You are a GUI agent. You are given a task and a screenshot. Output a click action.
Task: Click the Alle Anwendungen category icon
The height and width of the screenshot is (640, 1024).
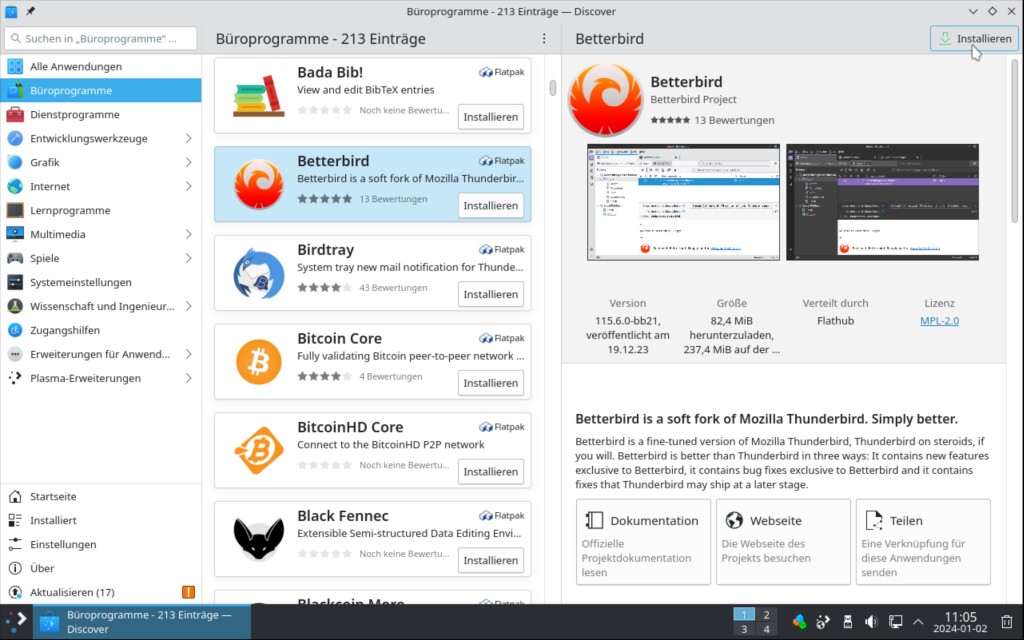click(x=14, y=67)
